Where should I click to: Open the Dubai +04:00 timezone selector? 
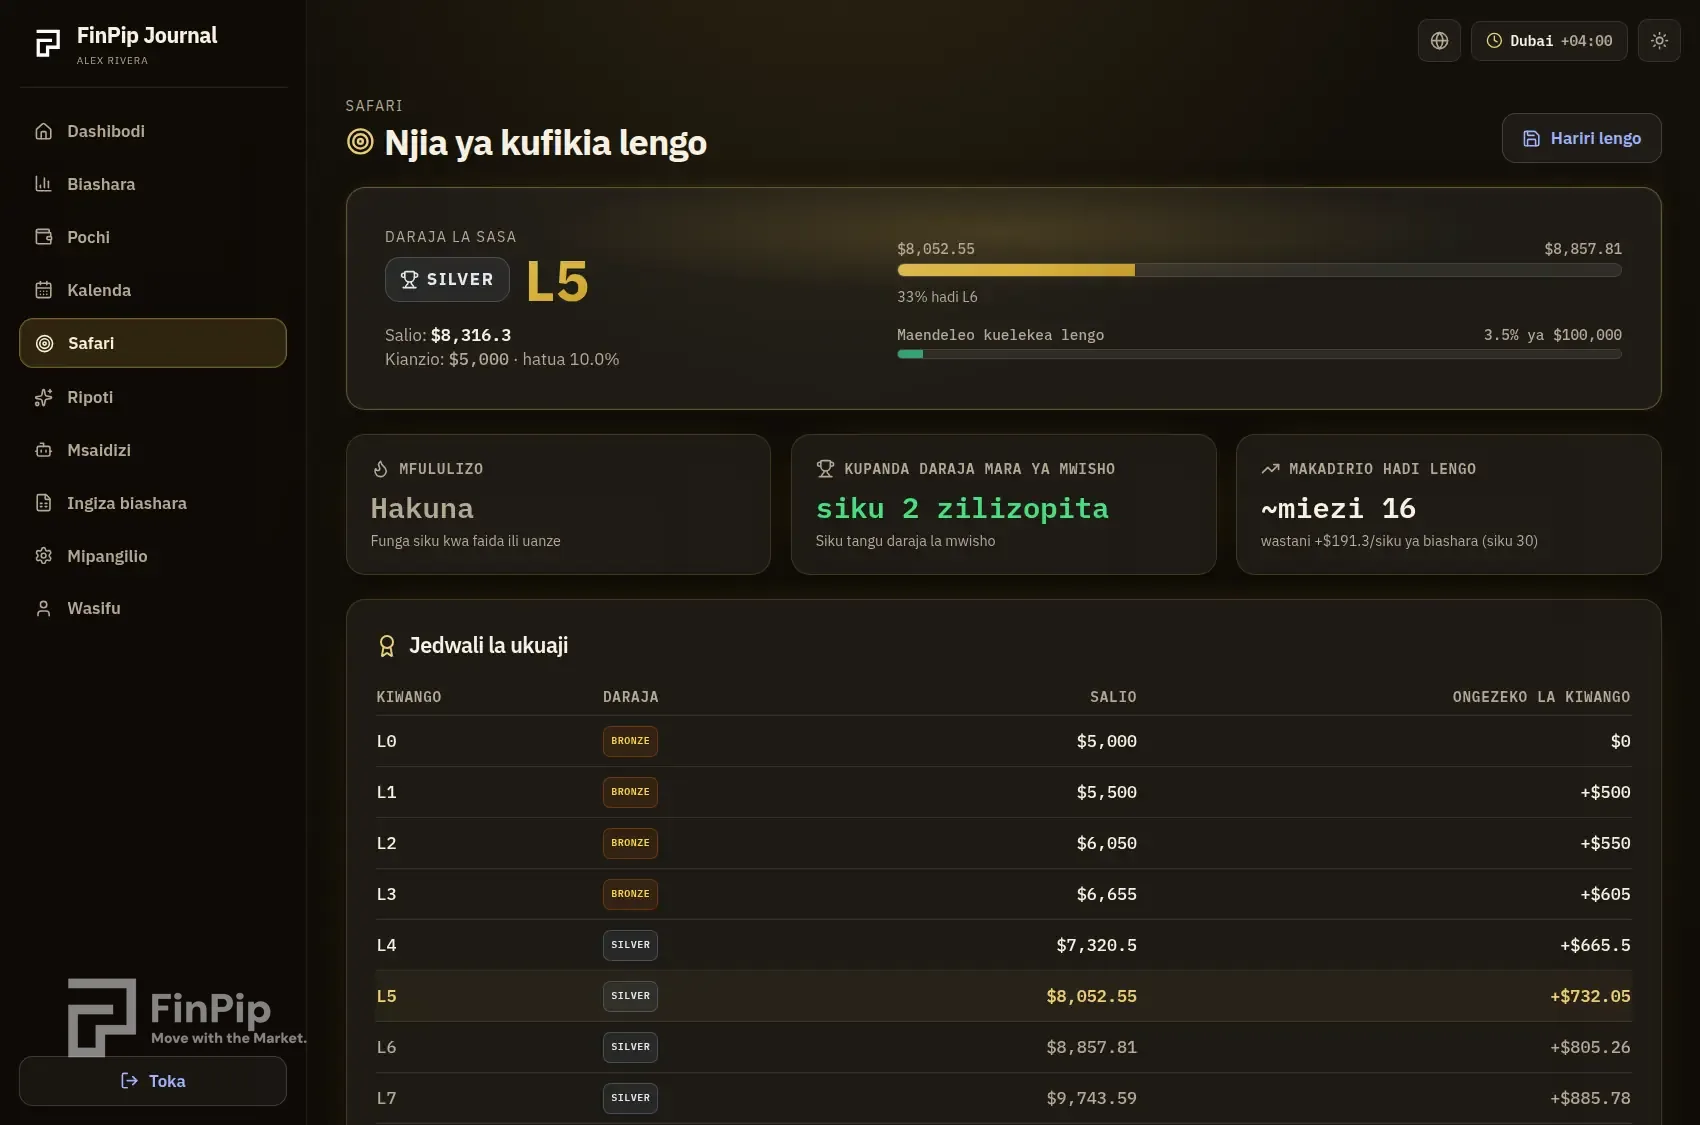1549,41
